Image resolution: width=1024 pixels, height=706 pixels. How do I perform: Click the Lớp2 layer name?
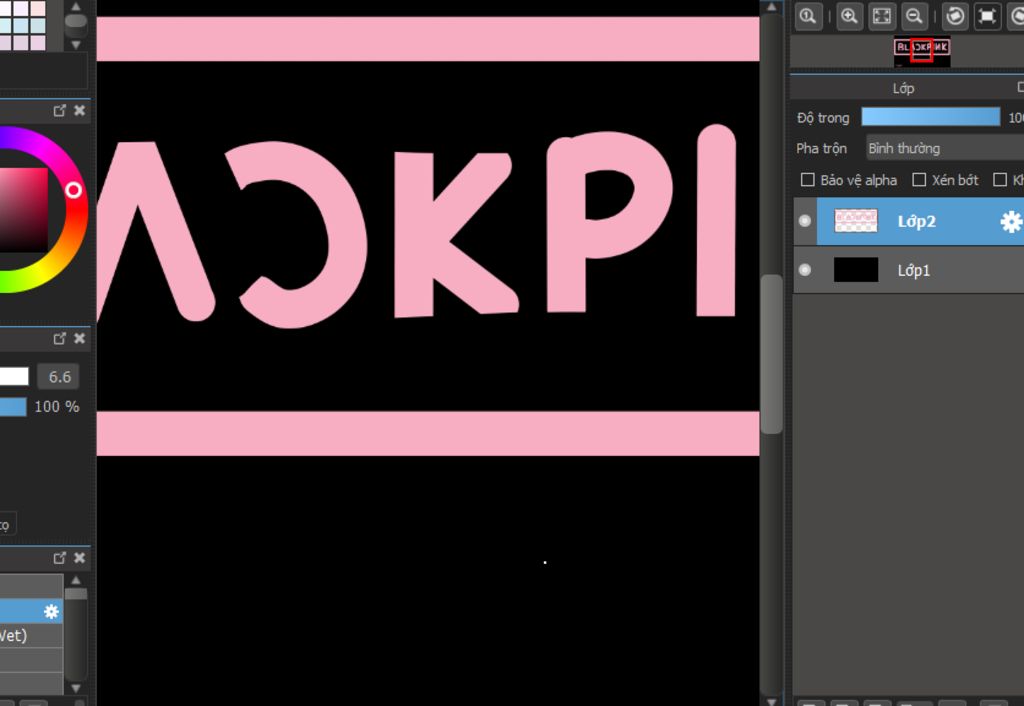click(916, 221)
